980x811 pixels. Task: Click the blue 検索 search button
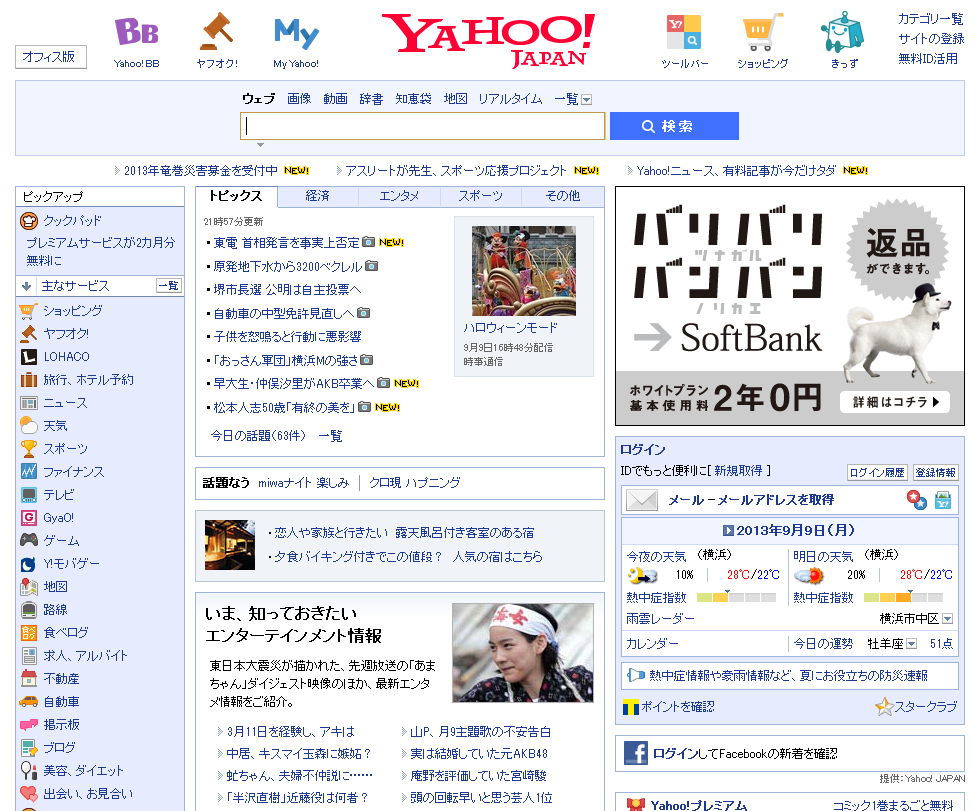[x=674, y=126]
